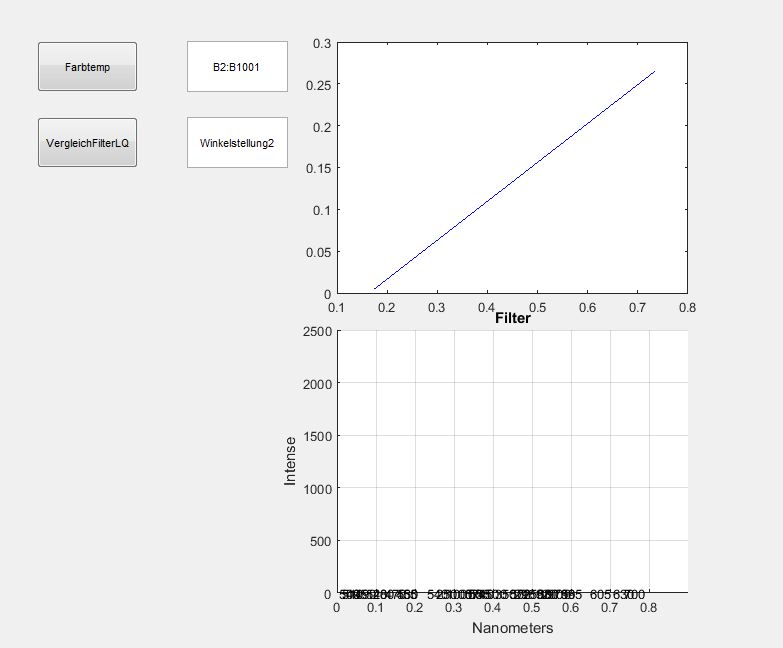Viewport: 783px width, 648px height.
Task: Select the Intense y-axis label
Action: [291, 461]
